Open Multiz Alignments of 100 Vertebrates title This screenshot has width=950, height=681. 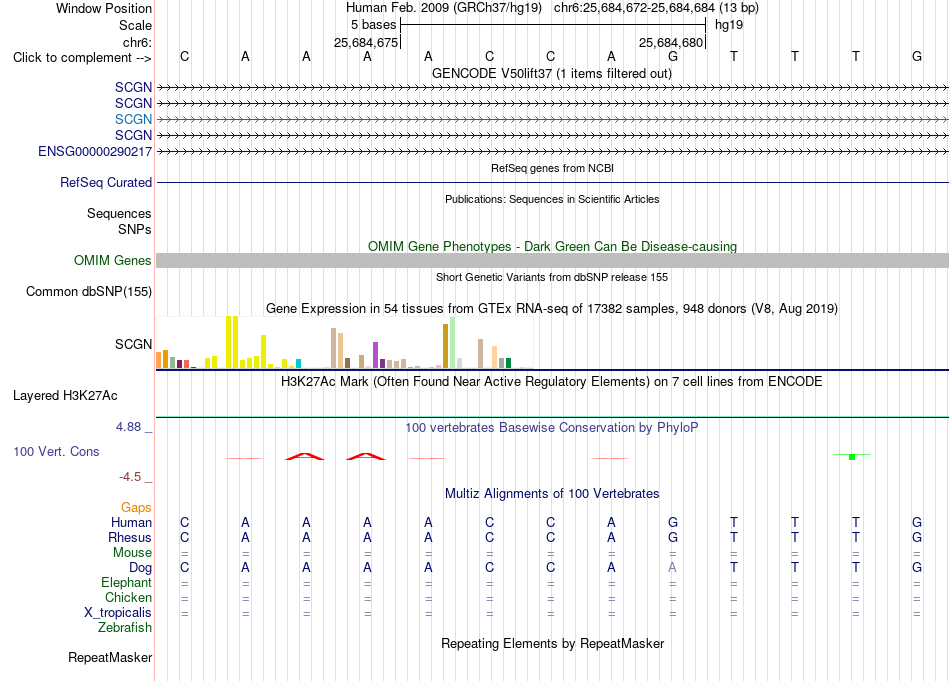point(552,494)
